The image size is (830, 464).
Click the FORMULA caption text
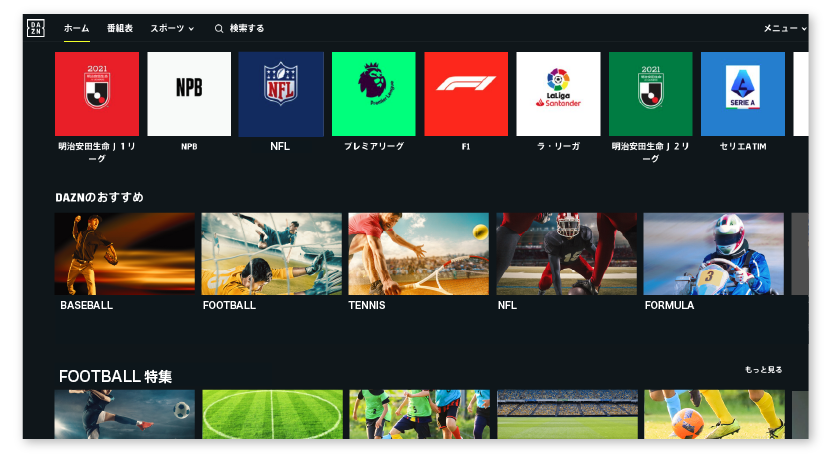[669, 305]
